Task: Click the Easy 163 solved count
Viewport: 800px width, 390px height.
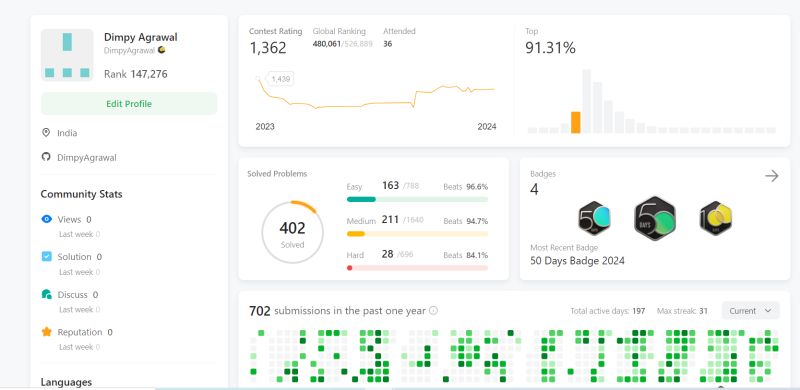Action: pos(390,185)
